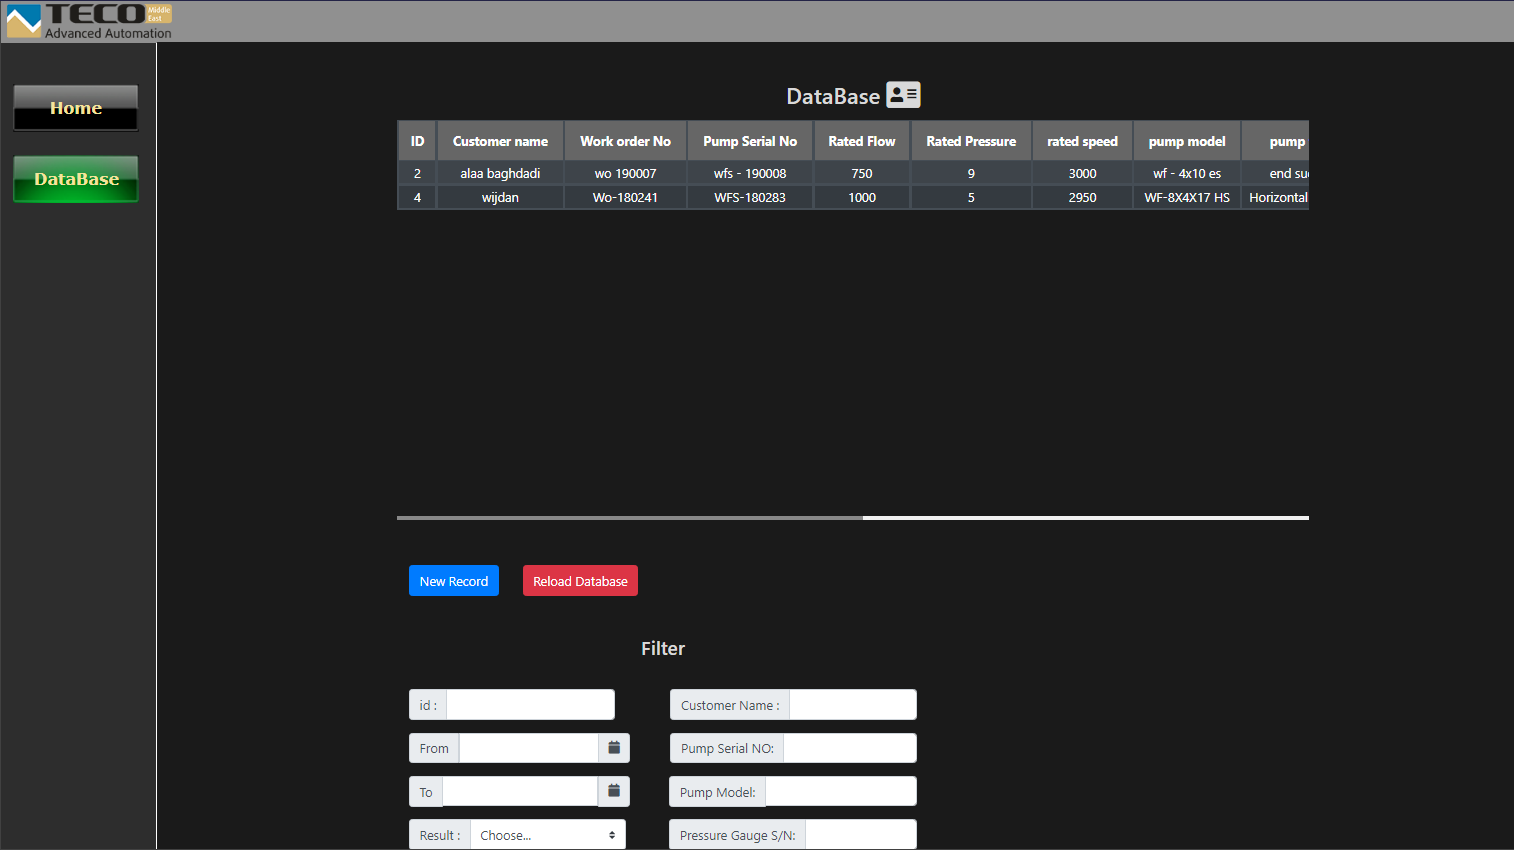Open the DataBase sidebar tab
The image size is (1514, 850).
point(76,179)
